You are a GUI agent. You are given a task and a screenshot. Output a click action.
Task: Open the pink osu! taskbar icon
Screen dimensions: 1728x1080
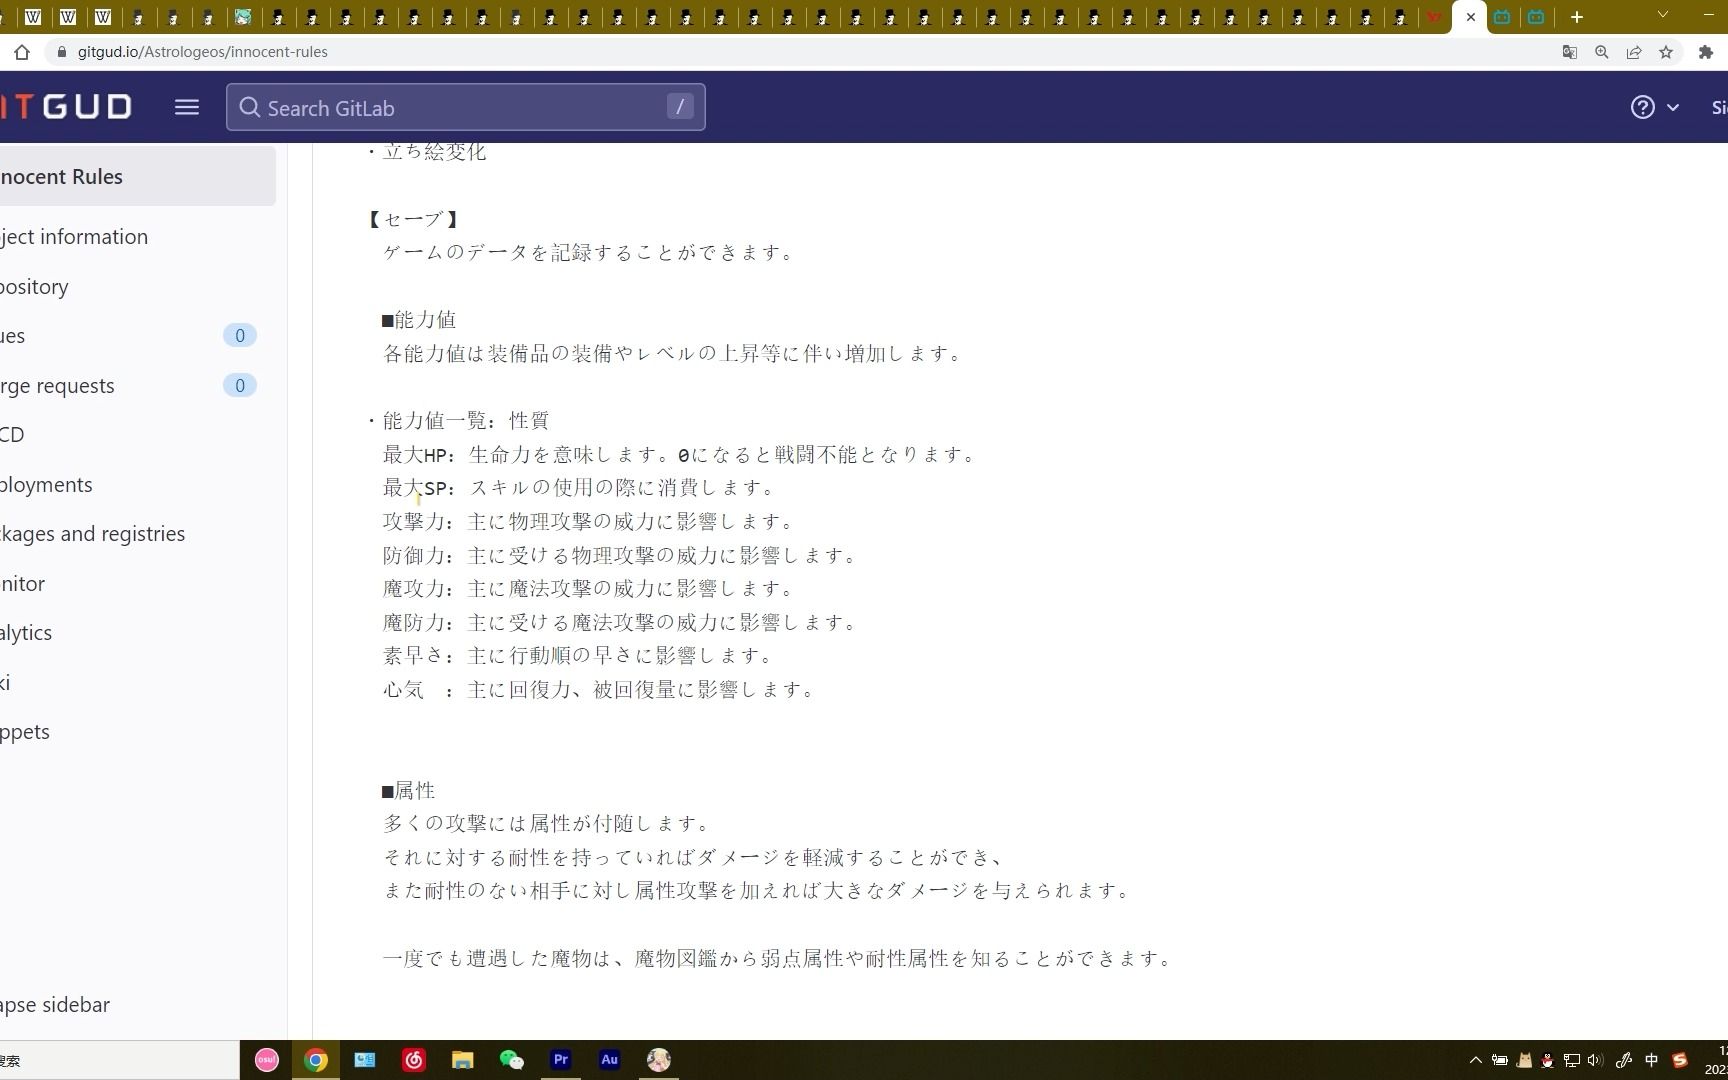(267, 1060)
